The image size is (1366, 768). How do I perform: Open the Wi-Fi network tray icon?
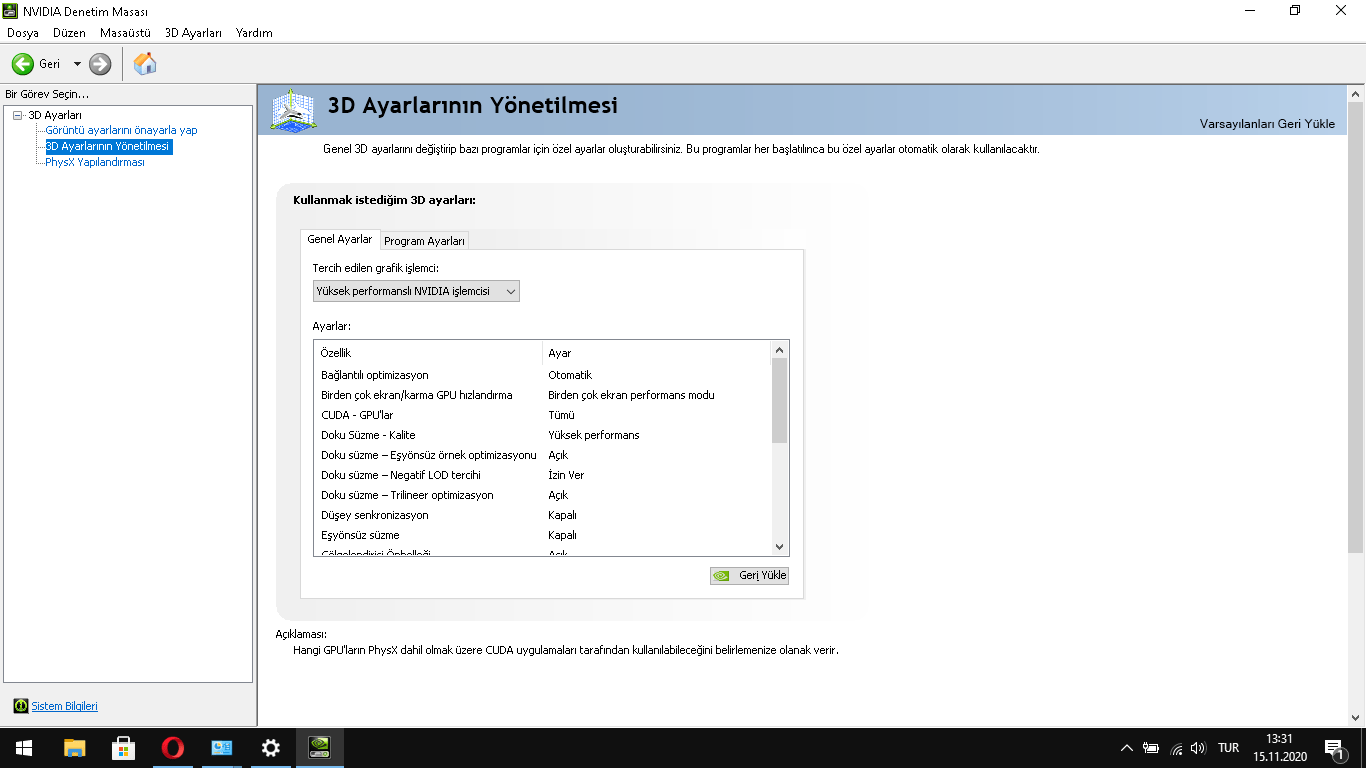1176,748
